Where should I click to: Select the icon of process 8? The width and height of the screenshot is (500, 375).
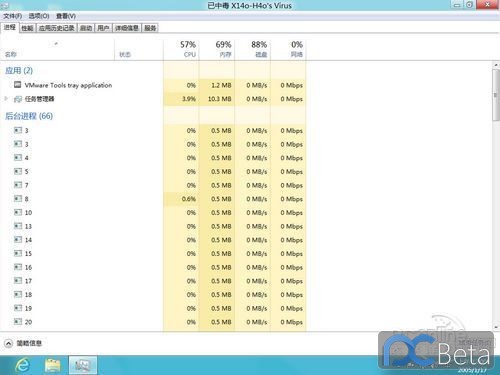18,199
